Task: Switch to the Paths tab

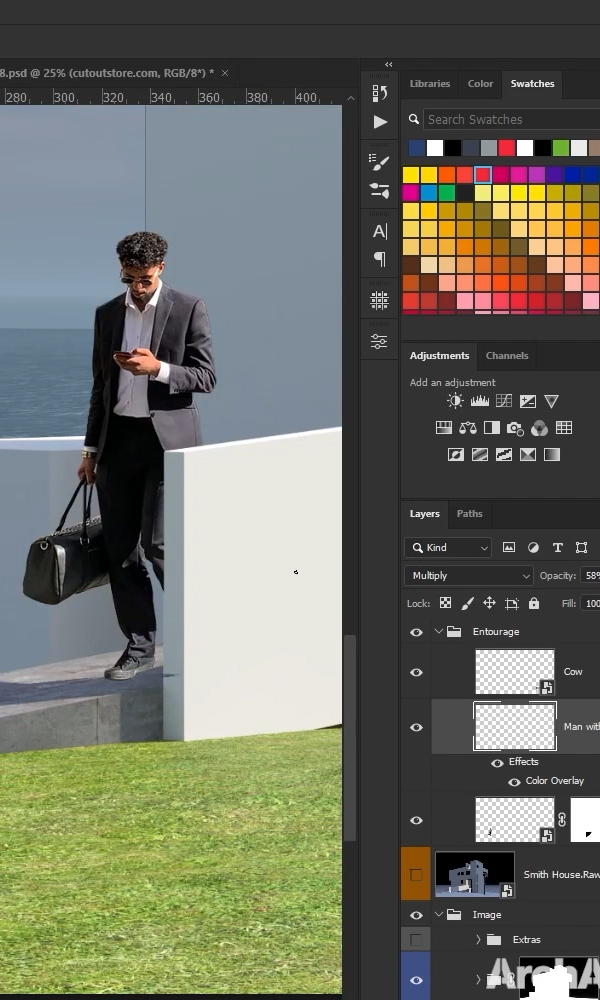Action: tap(469, 513)
